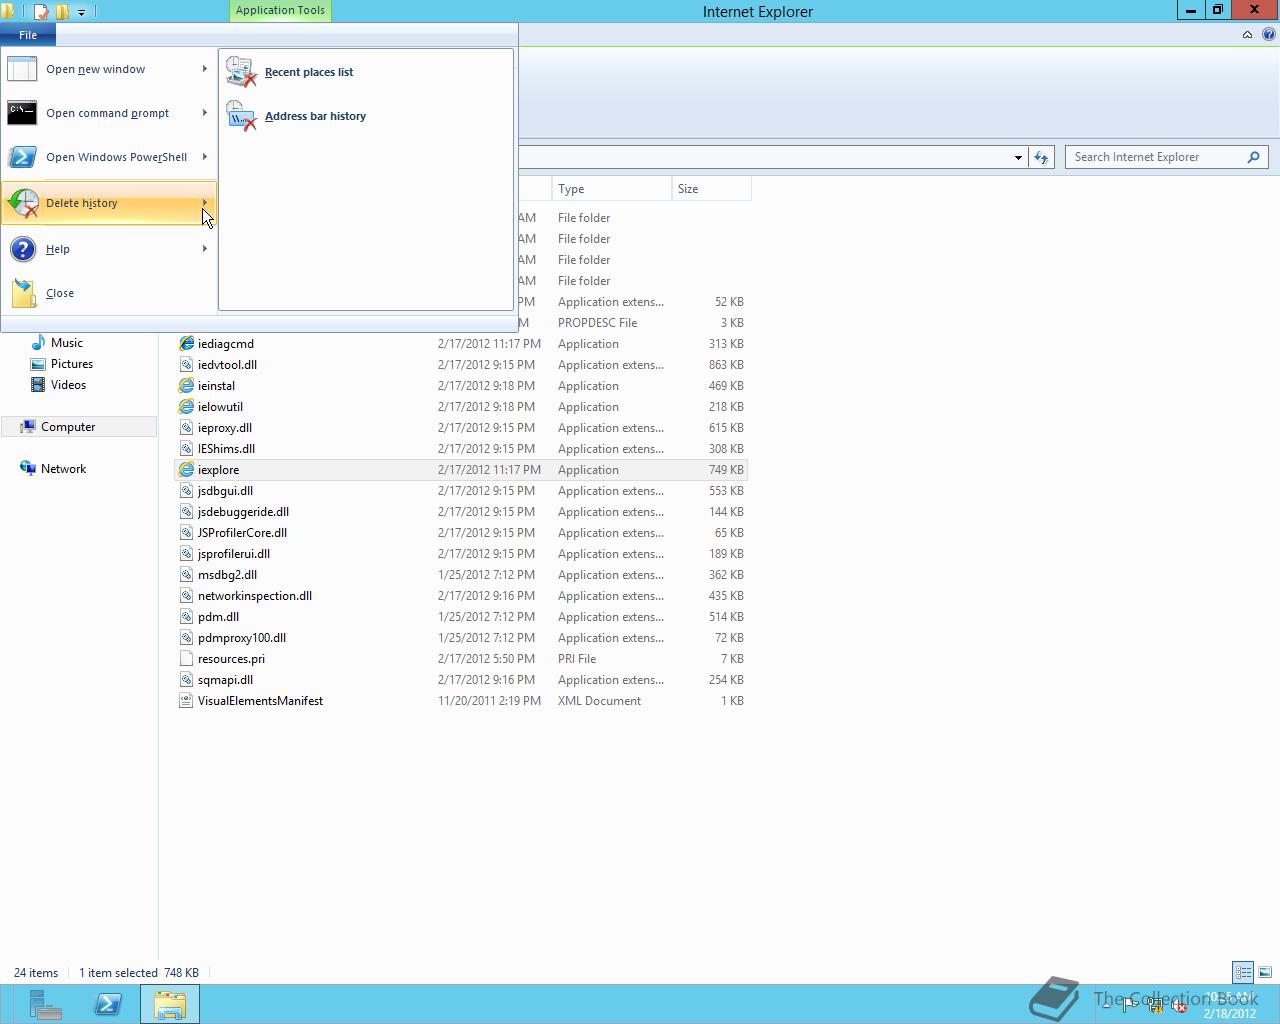This screenshot has width=1280, height=1024.
Task: Choose Open command prompt
Action: (108, 113)
